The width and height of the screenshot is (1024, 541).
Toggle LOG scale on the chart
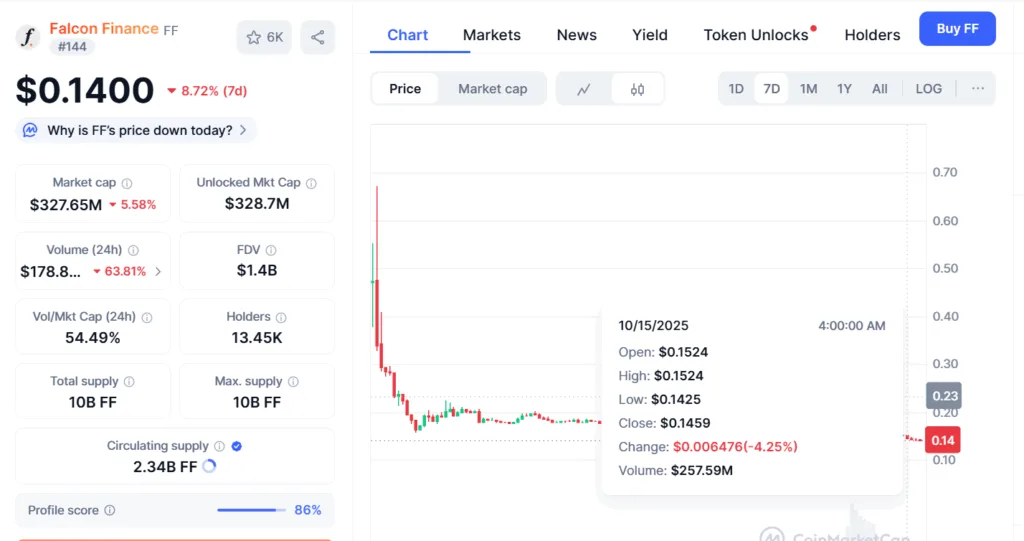pos(929,89)
